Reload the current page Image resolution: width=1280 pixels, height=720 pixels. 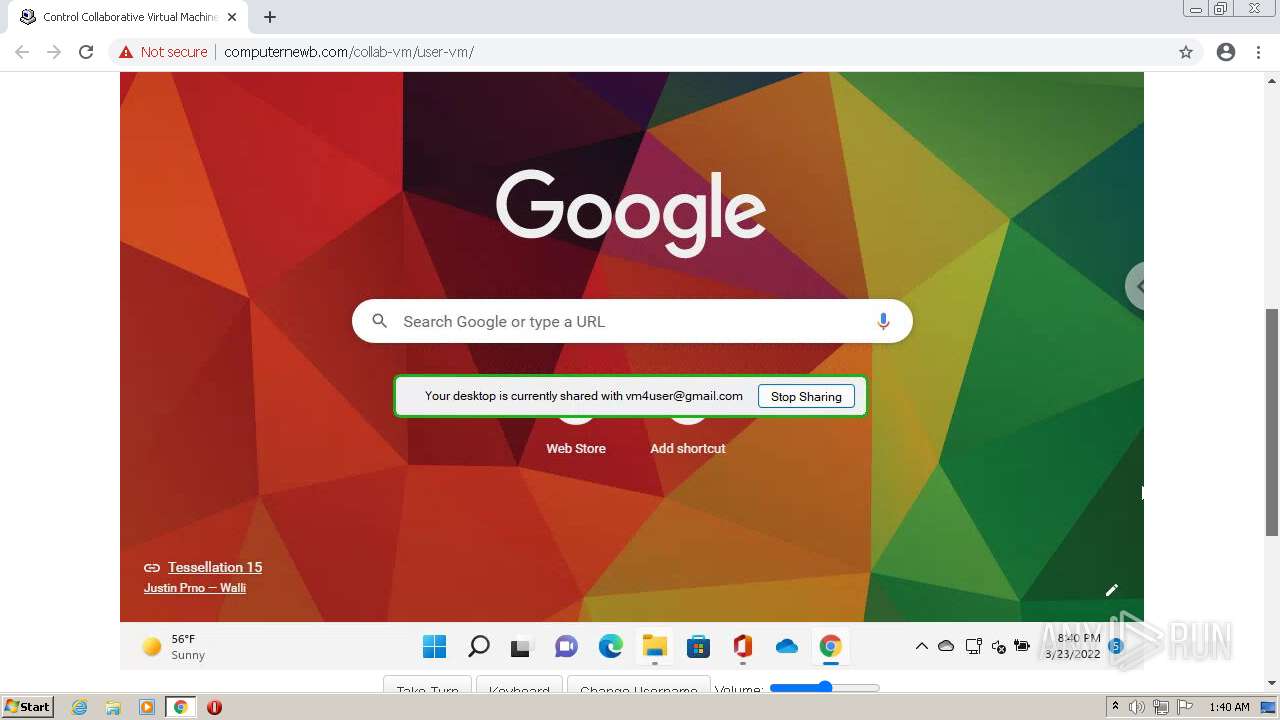click(86, 52)
